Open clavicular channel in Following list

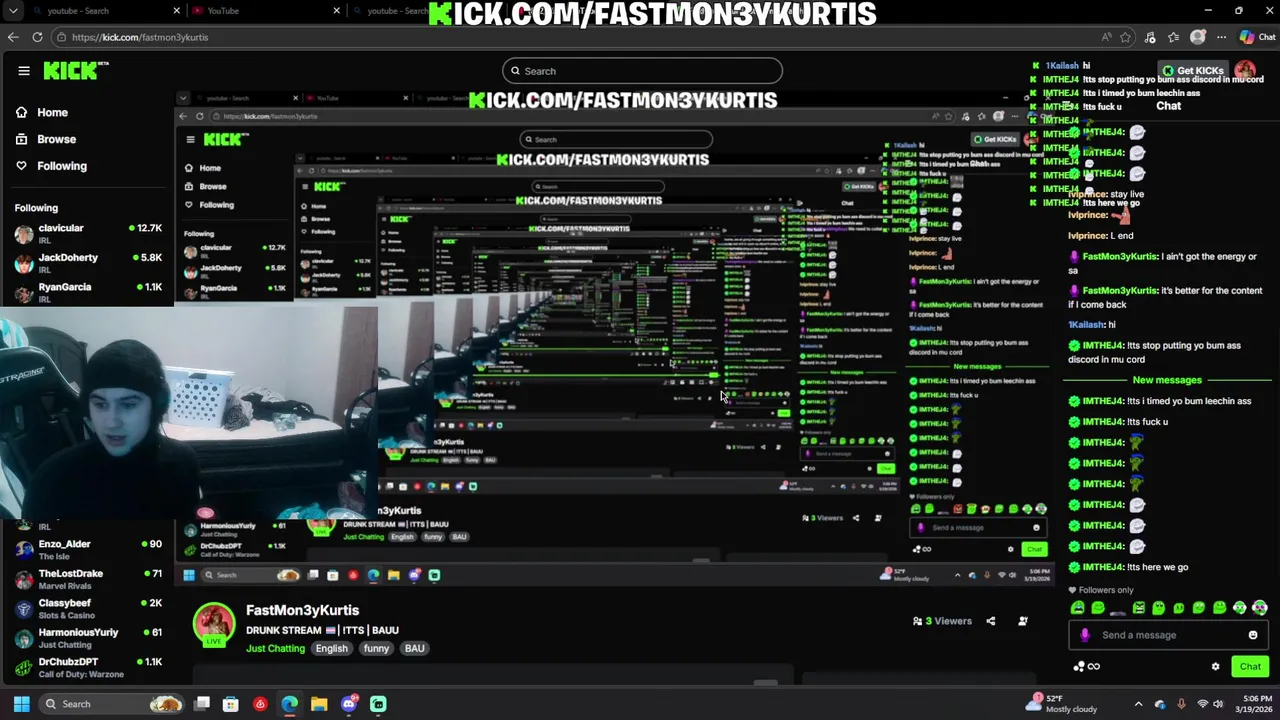(x=88, y=234)
